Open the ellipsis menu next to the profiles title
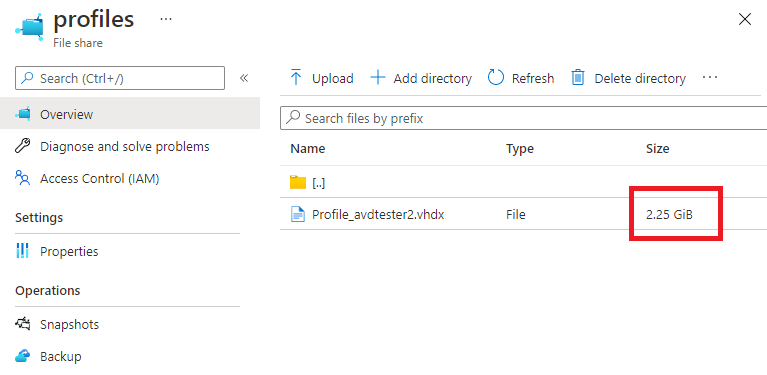The width and height of the screenshot is (767, 375). 166,19
